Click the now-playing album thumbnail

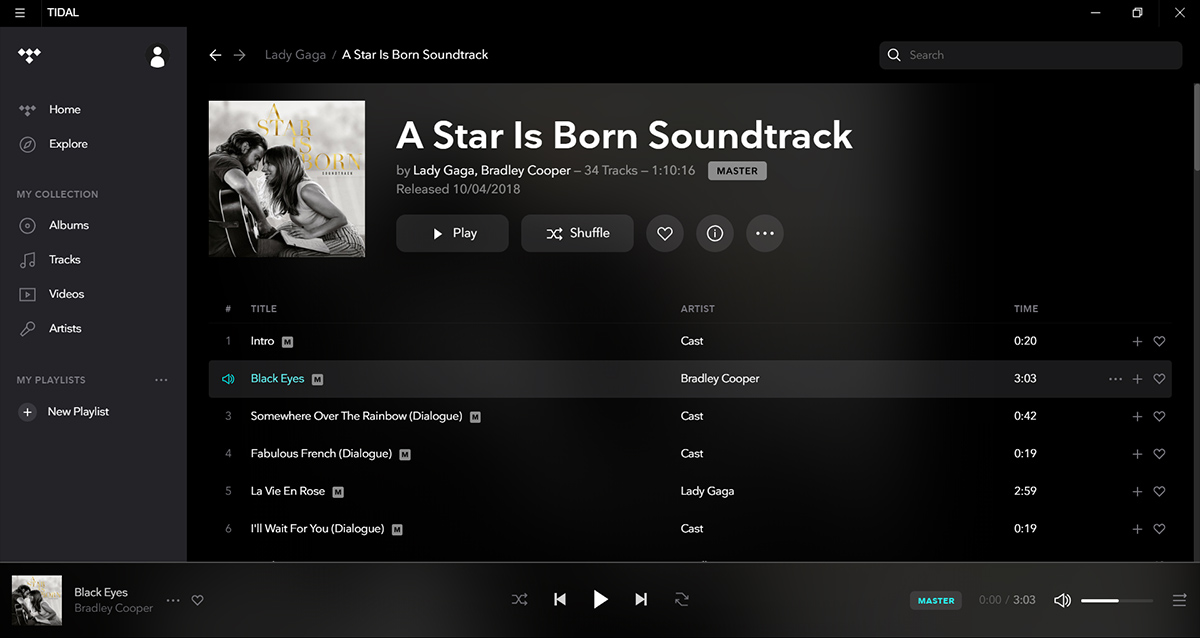point(37,600)
